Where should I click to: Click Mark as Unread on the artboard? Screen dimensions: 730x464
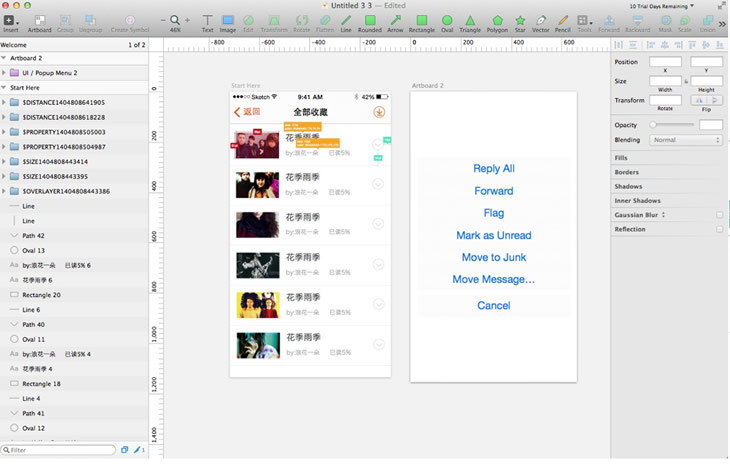pyautogui.click(x=493, y=235)
